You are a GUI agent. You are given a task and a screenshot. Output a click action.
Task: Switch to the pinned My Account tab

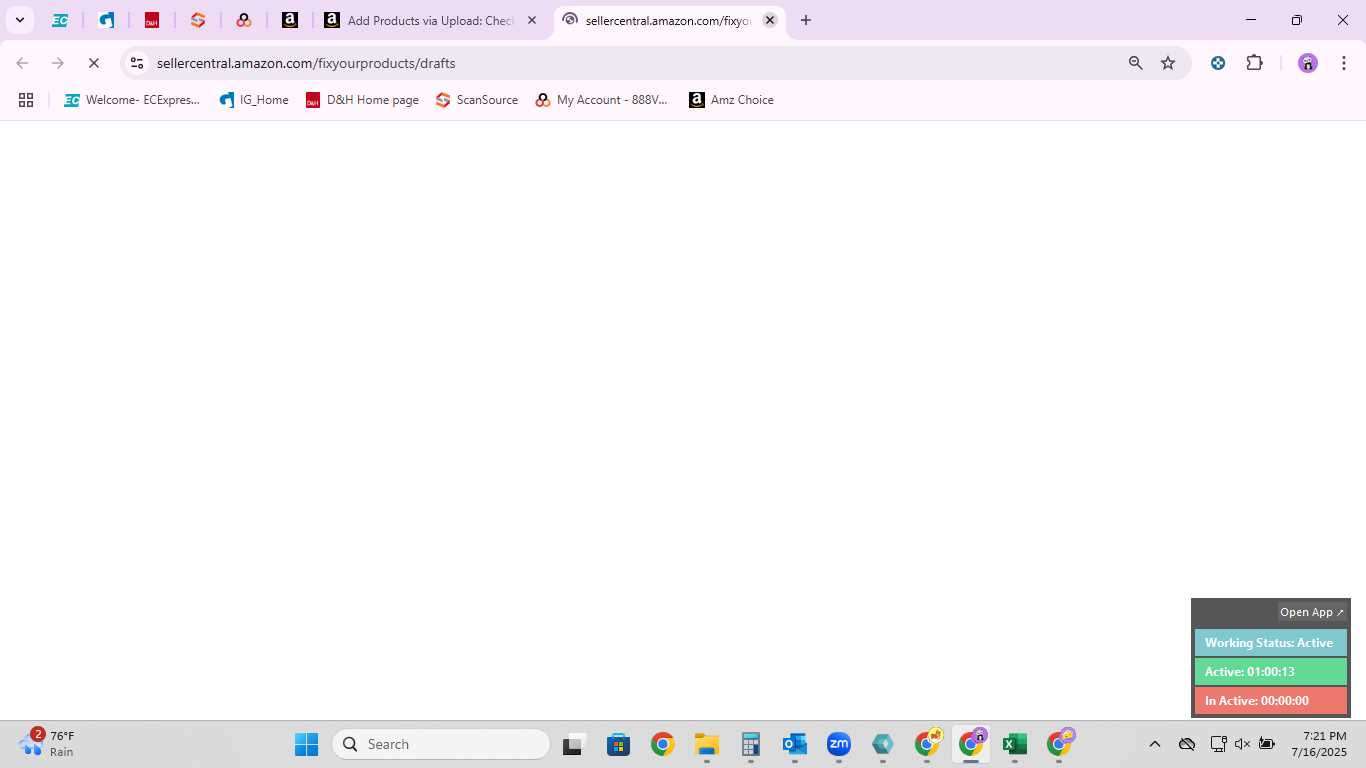(x=244, y=20)
